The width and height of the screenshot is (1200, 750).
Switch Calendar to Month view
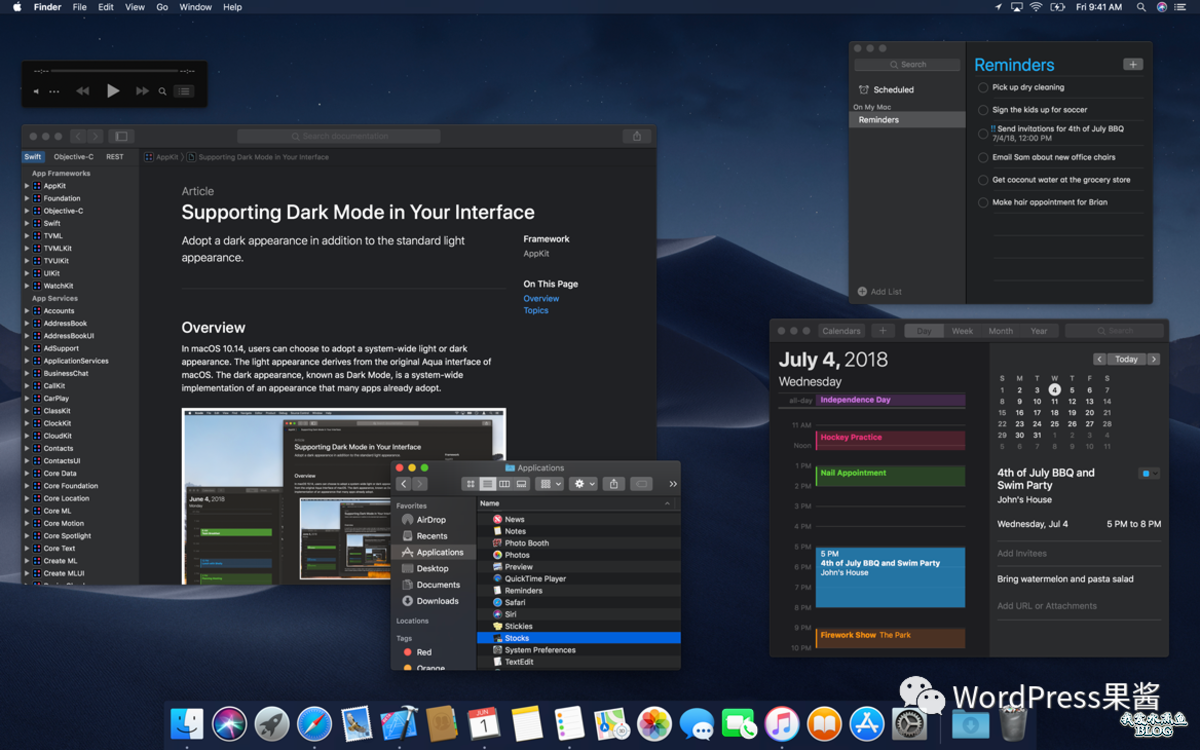pos(1001,331)
